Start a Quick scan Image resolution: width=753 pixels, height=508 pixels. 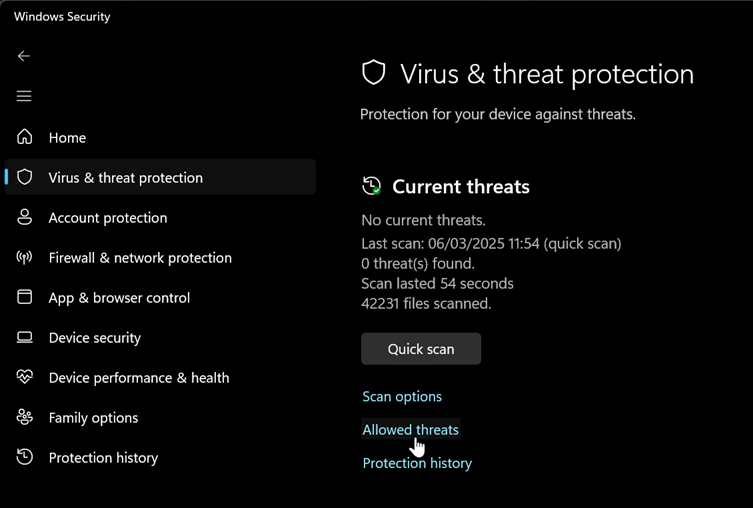[x=421, y=349]
